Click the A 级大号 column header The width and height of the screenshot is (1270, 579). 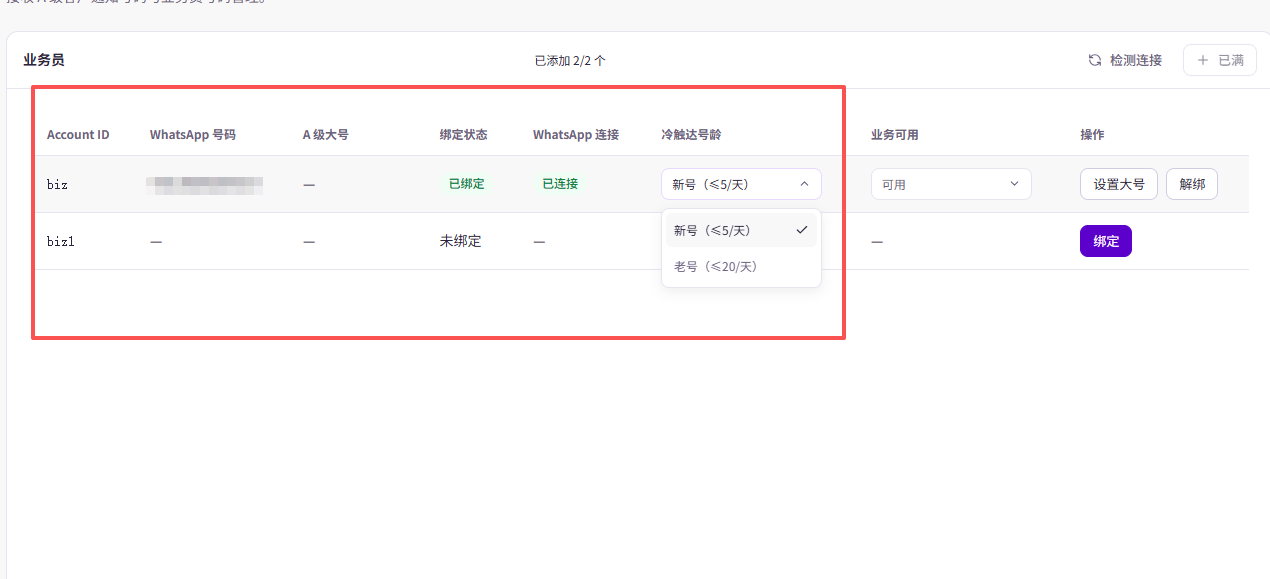point(326,134)
